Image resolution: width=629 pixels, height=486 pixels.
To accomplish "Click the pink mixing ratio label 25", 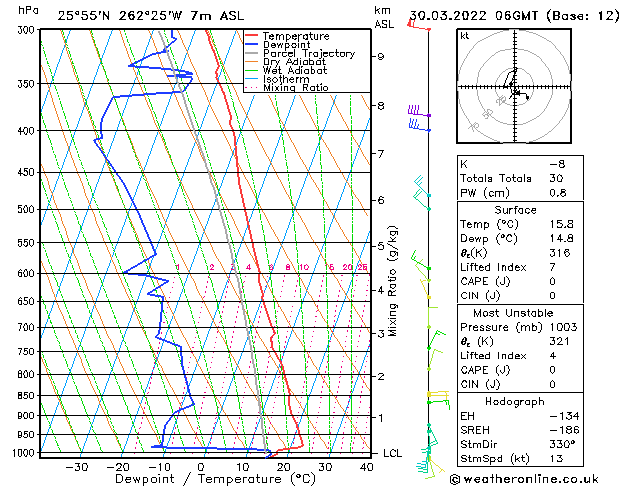I will pos(362,267).
